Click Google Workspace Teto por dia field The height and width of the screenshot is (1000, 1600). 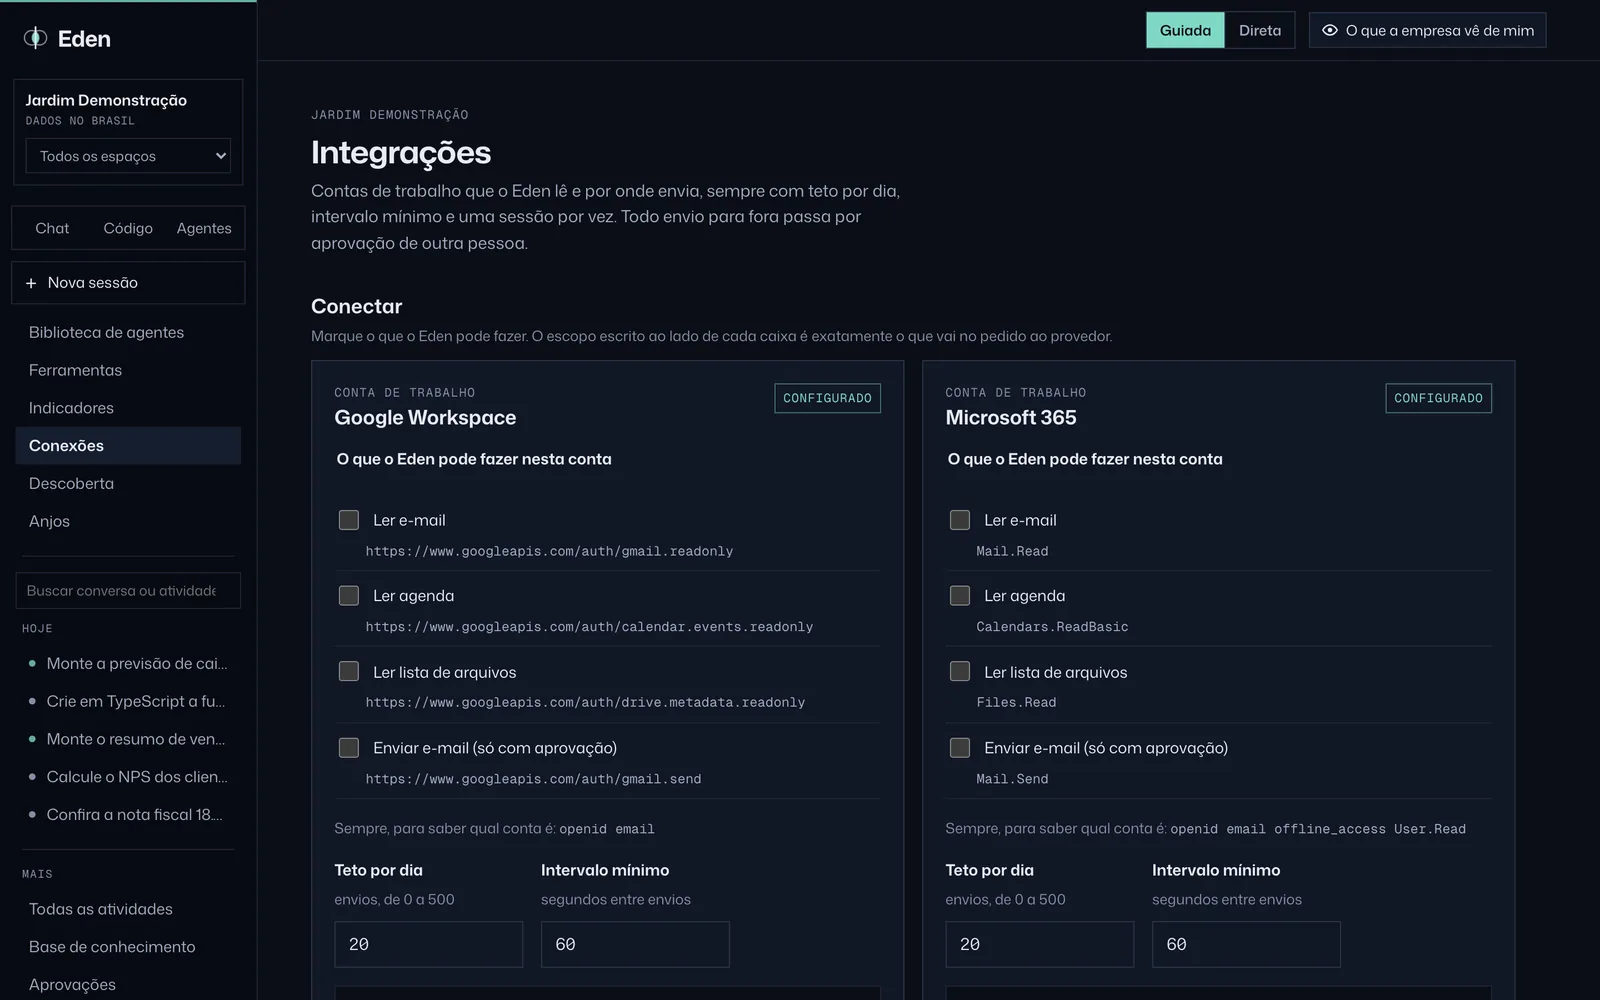(429, 944)
